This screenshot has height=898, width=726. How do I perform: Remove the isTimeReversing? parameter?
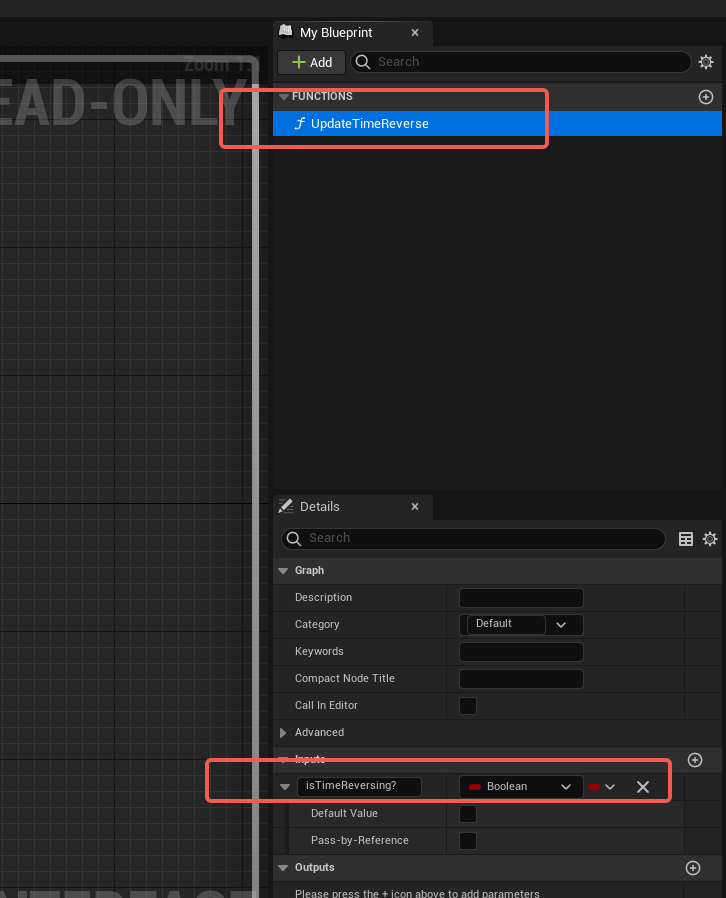click(x=643, y=787)
